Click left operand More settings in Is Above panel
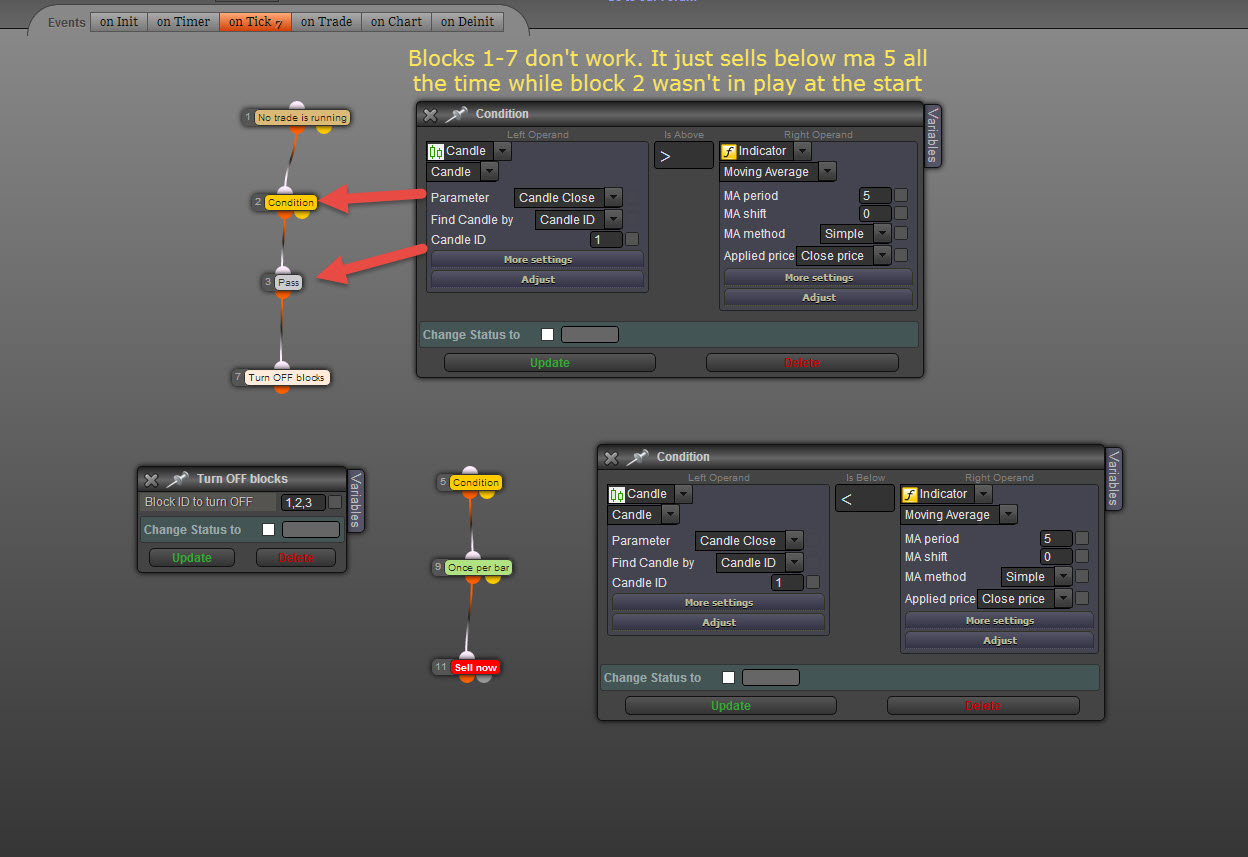This screenshot has height=857, width=1248. tap(538, 260)
